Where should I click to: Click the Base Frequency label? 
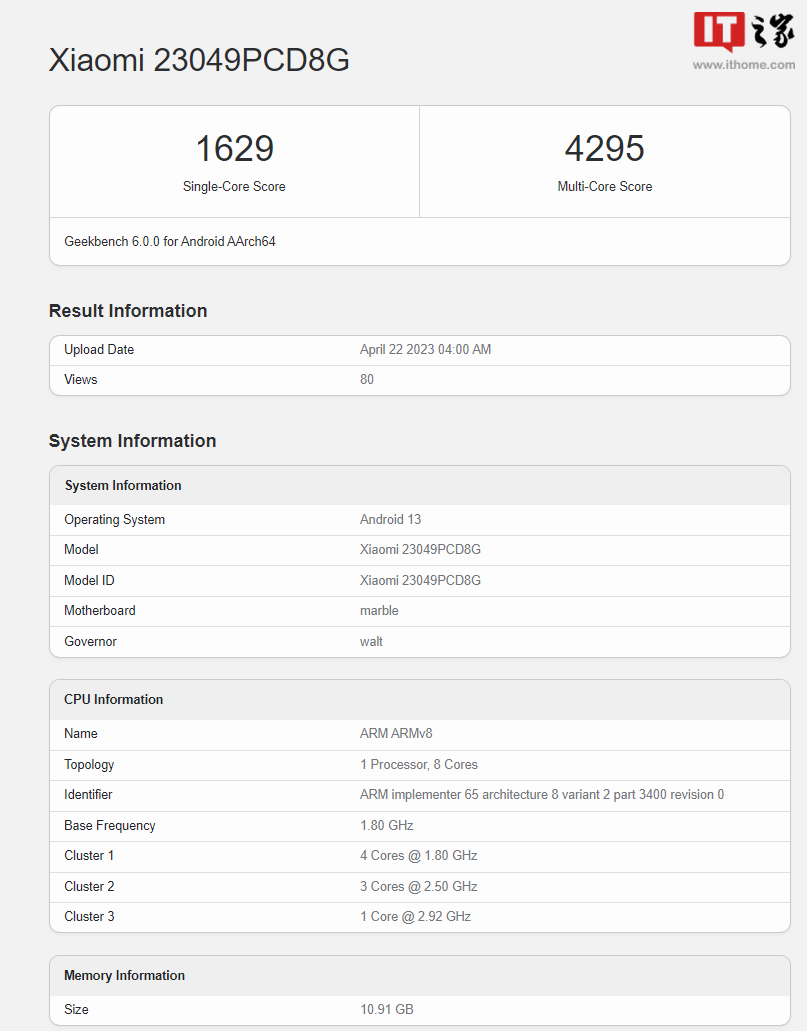[110, 826]
